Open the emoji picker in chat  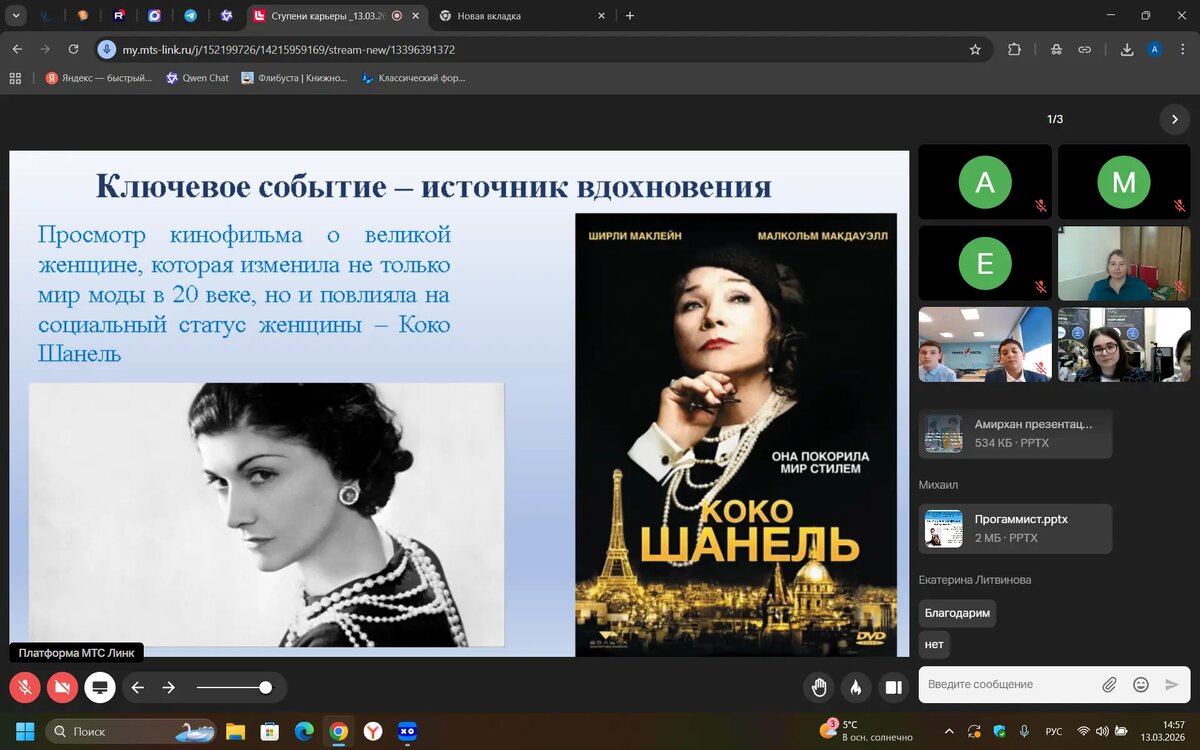point(1141,685)
